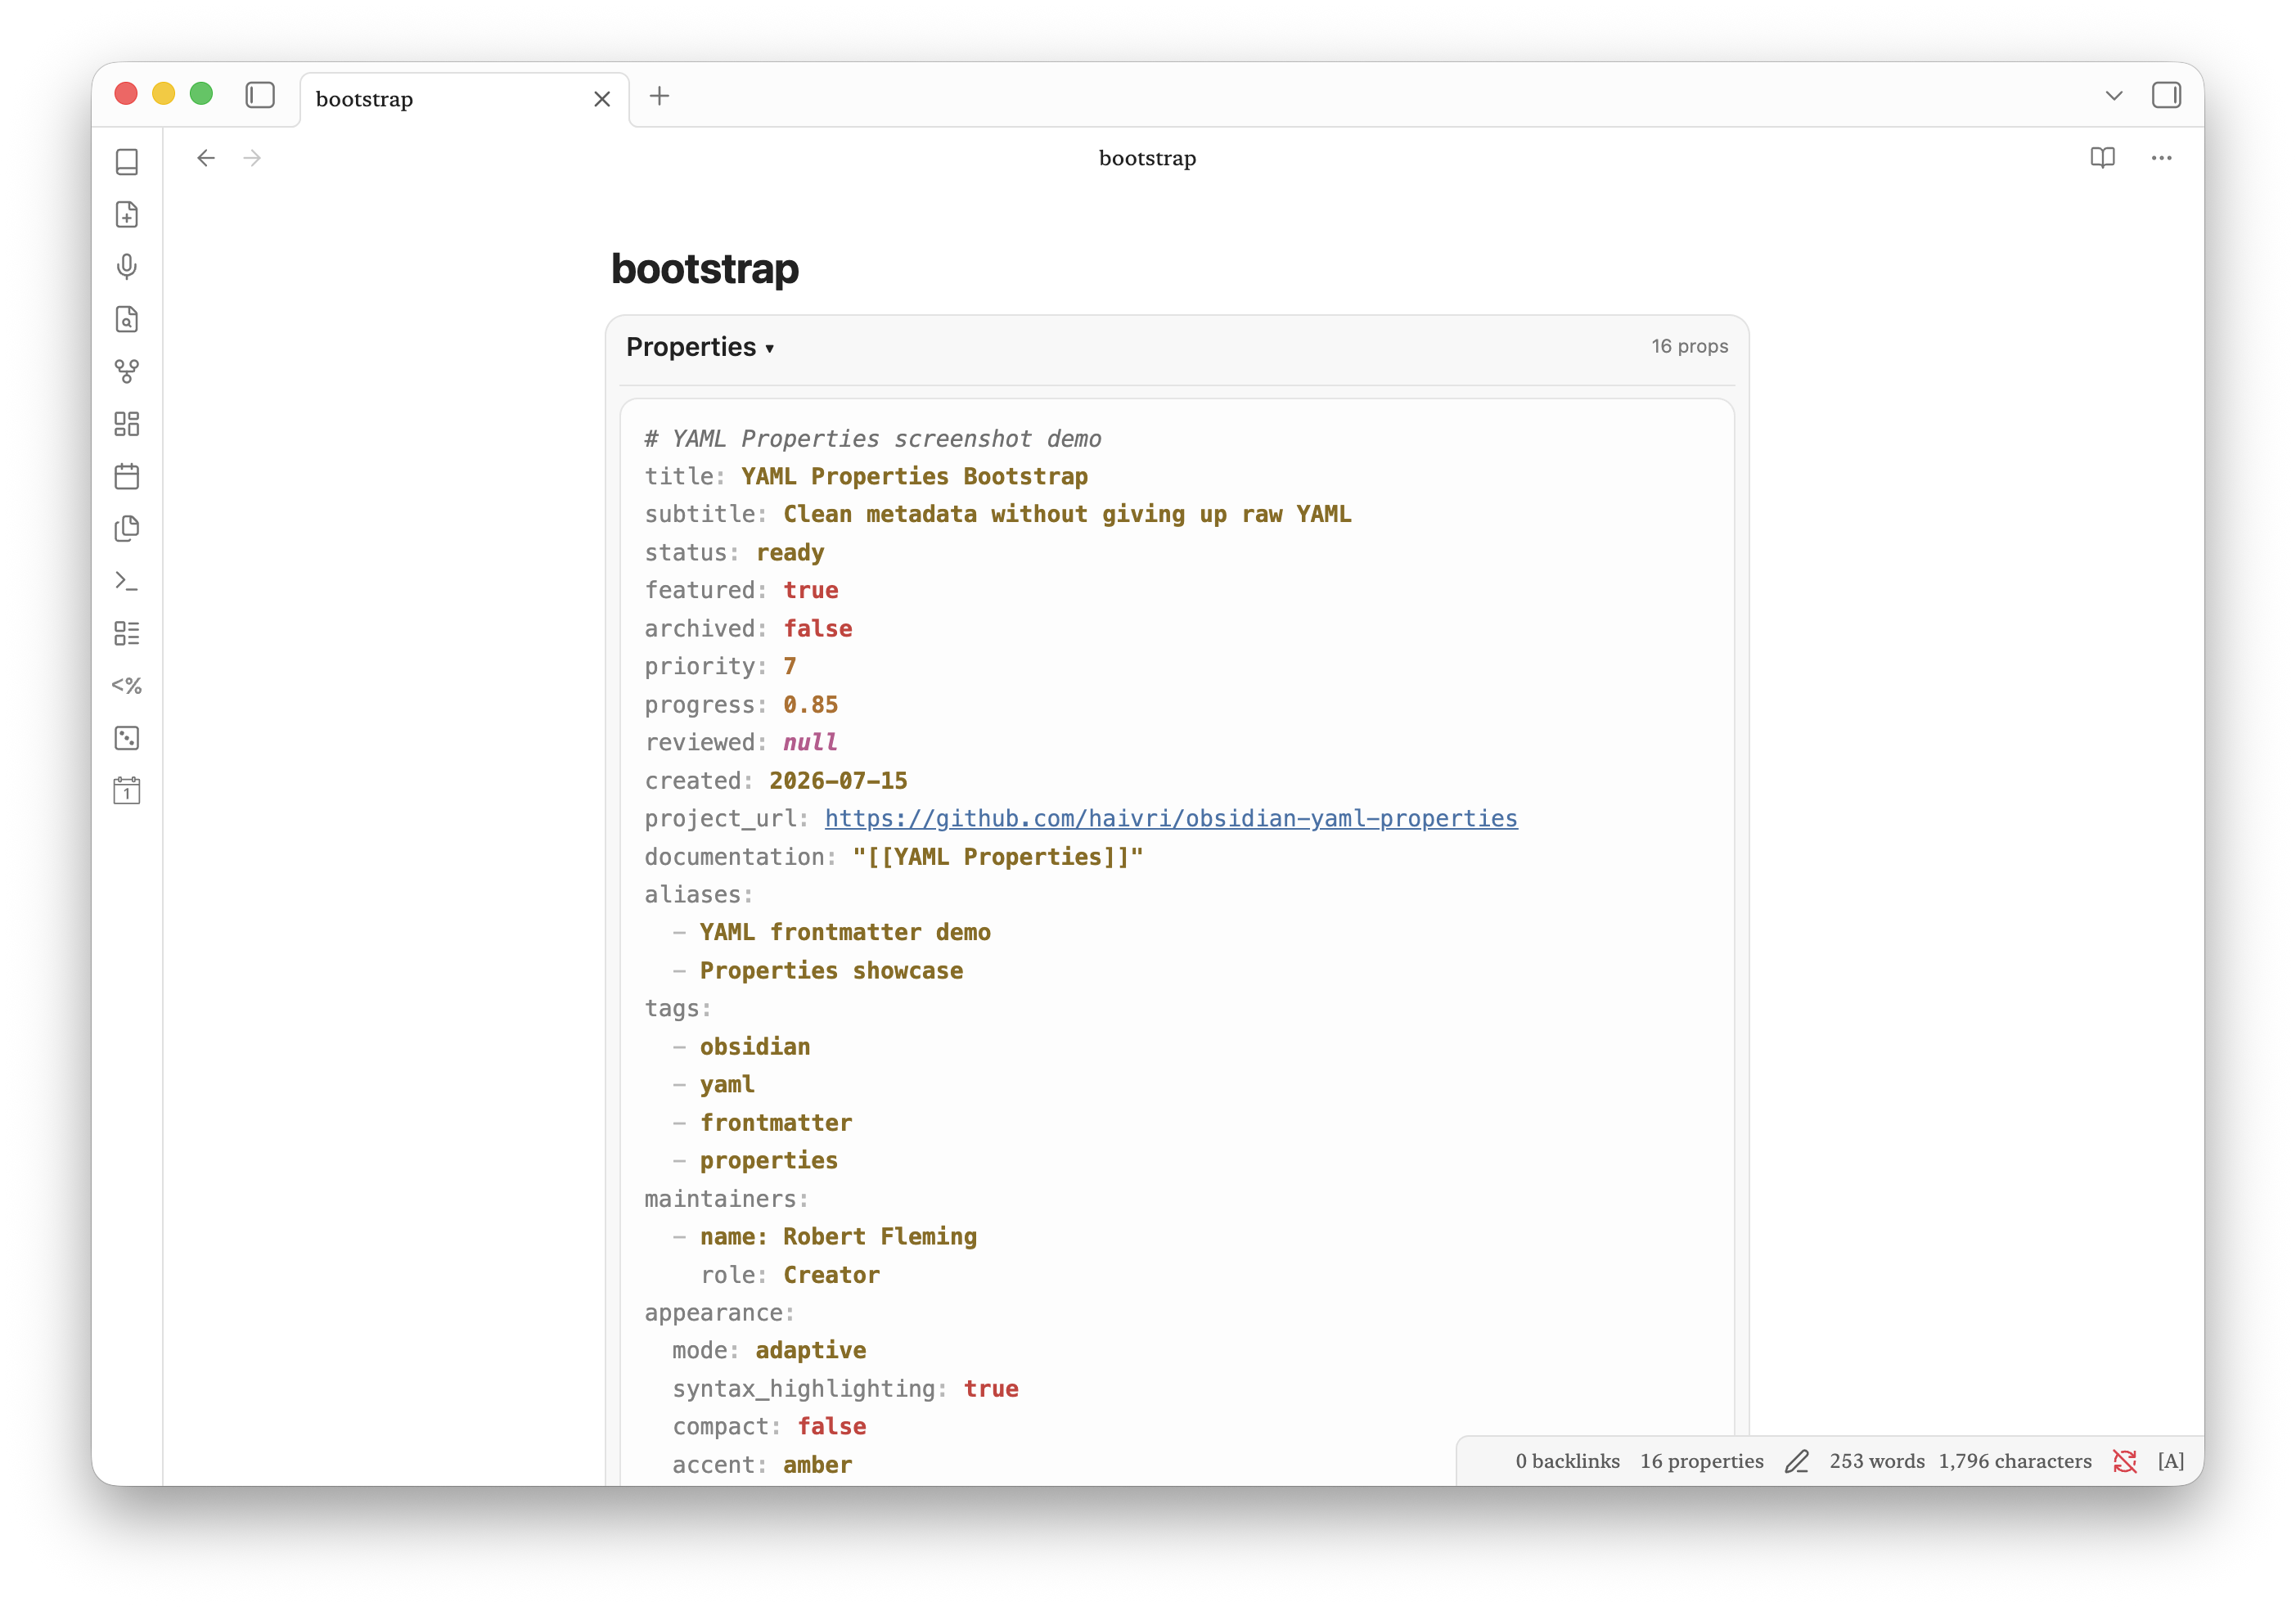
Task: Navigate back with the left arrow
Action: (x=206, y=158)
